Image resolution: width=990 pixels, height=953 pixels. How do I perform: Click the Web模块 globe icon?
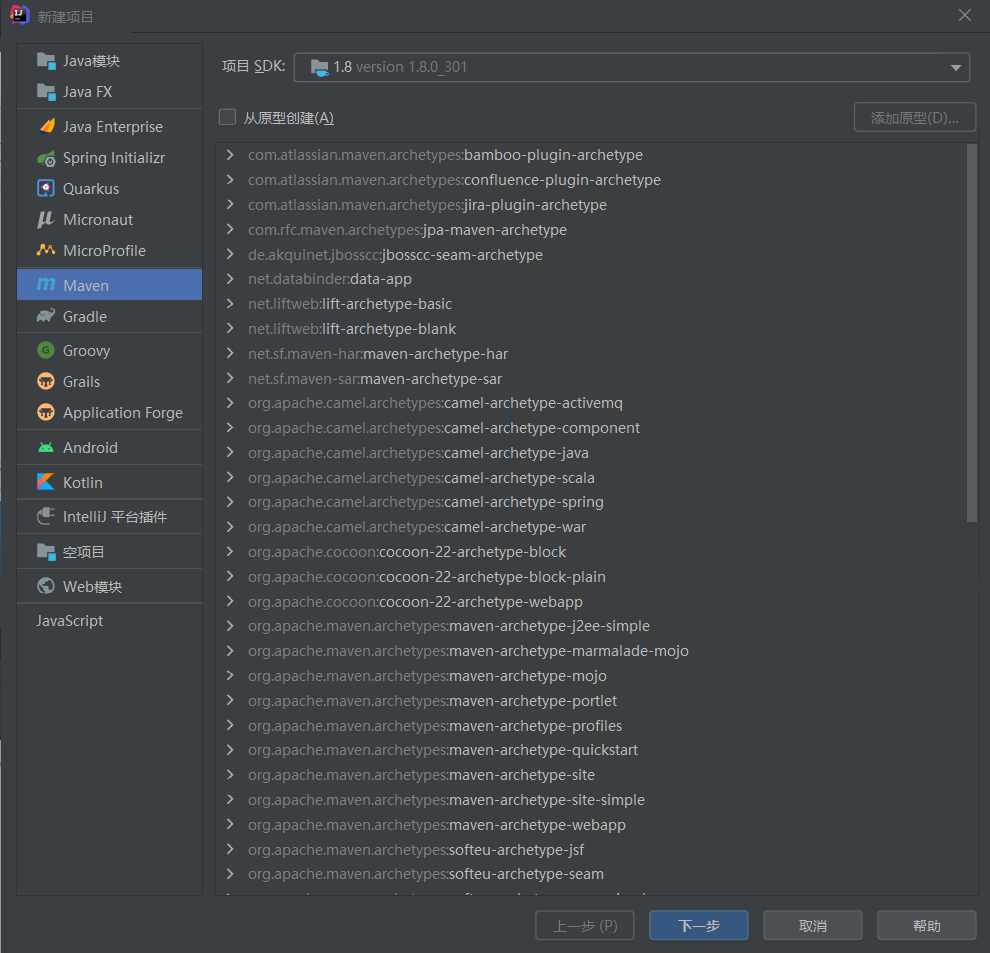46,586
